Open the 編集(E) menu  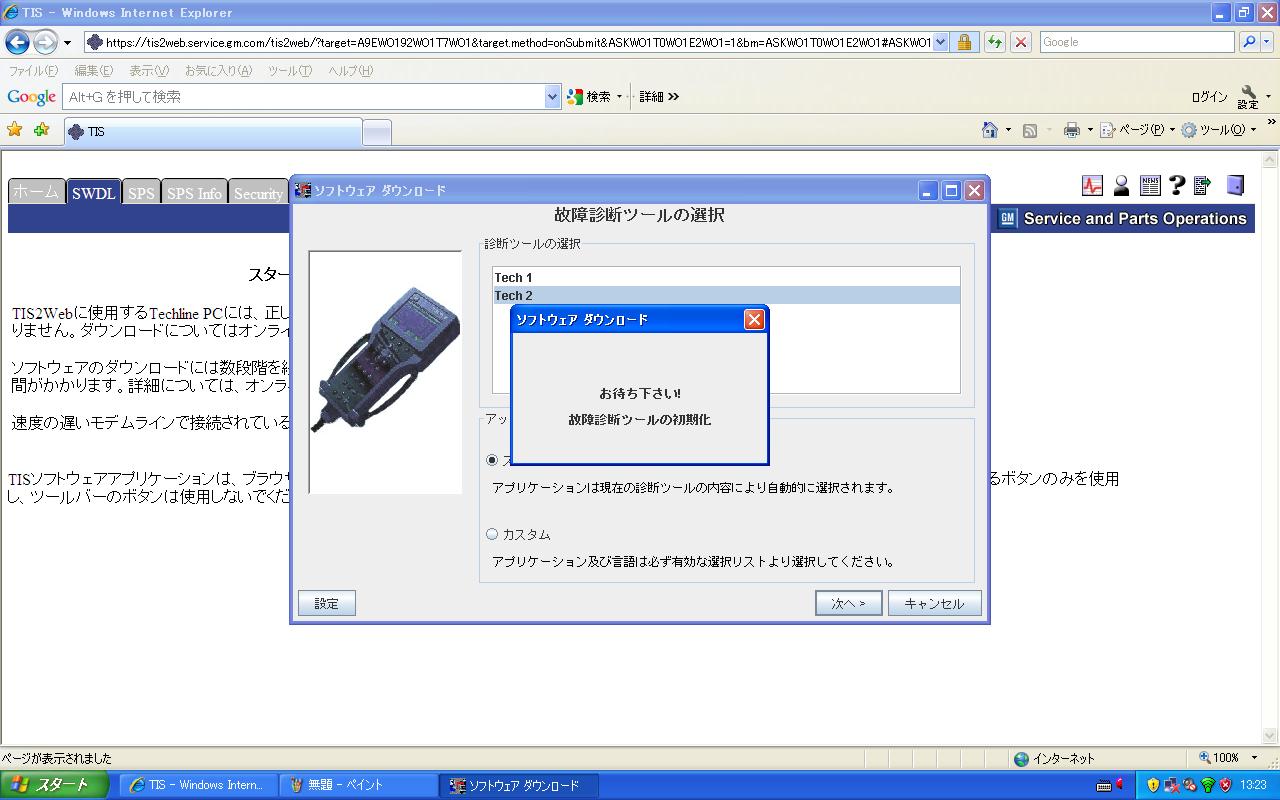point(94,71)
